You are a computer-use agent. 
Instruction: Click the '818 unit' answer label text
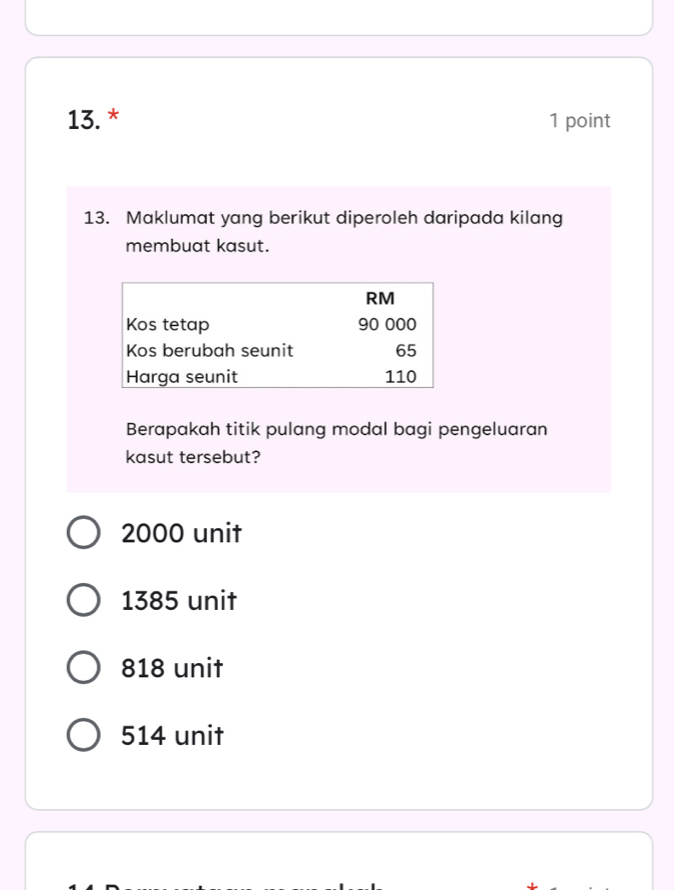[x=171, y=668]
